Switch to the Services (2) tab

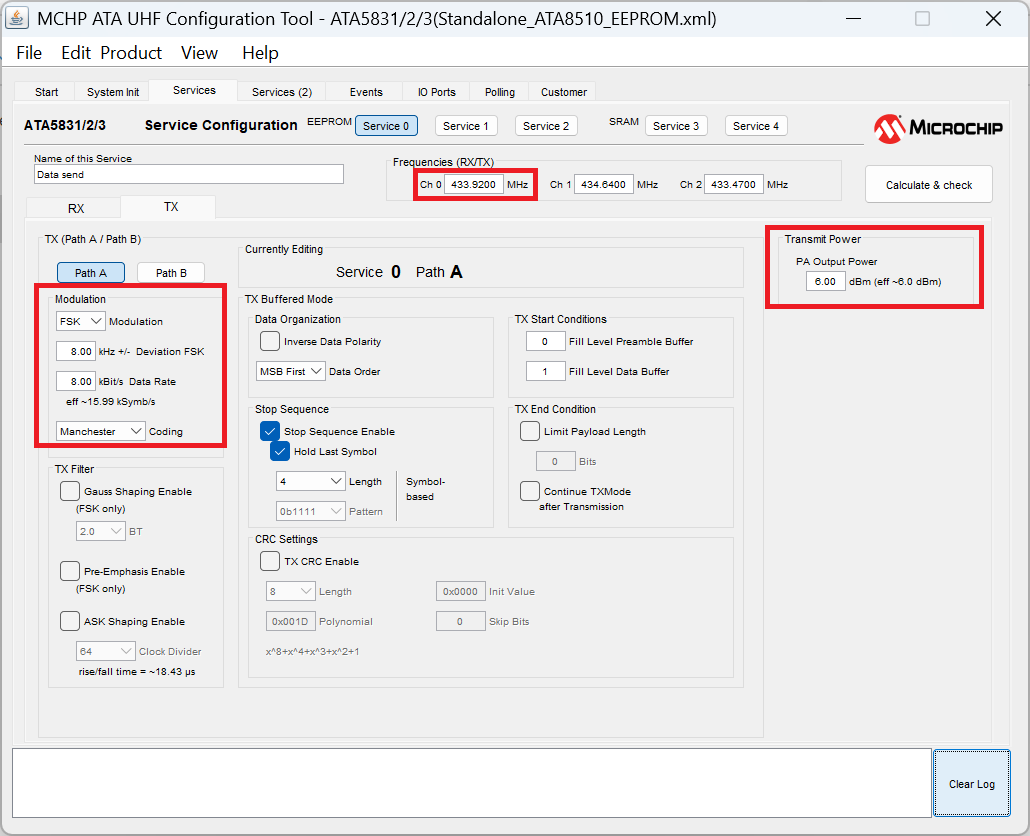[x=282, y=92]
